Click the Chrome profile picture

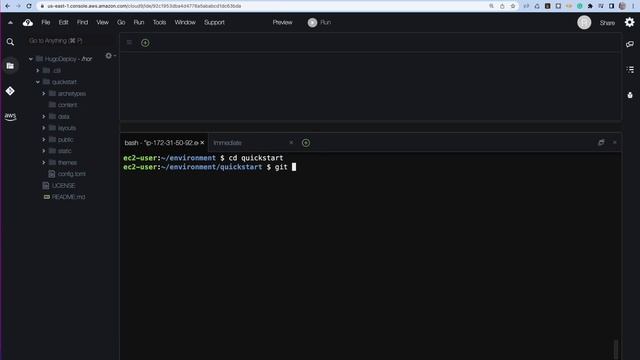click(622, 6)
